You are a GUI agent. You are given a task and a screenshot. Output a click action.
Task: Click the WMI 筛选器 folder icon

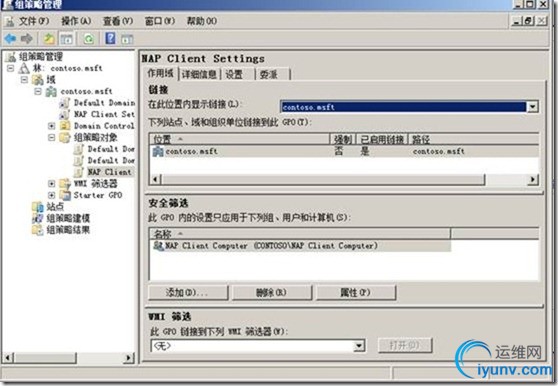pos(65,184)
